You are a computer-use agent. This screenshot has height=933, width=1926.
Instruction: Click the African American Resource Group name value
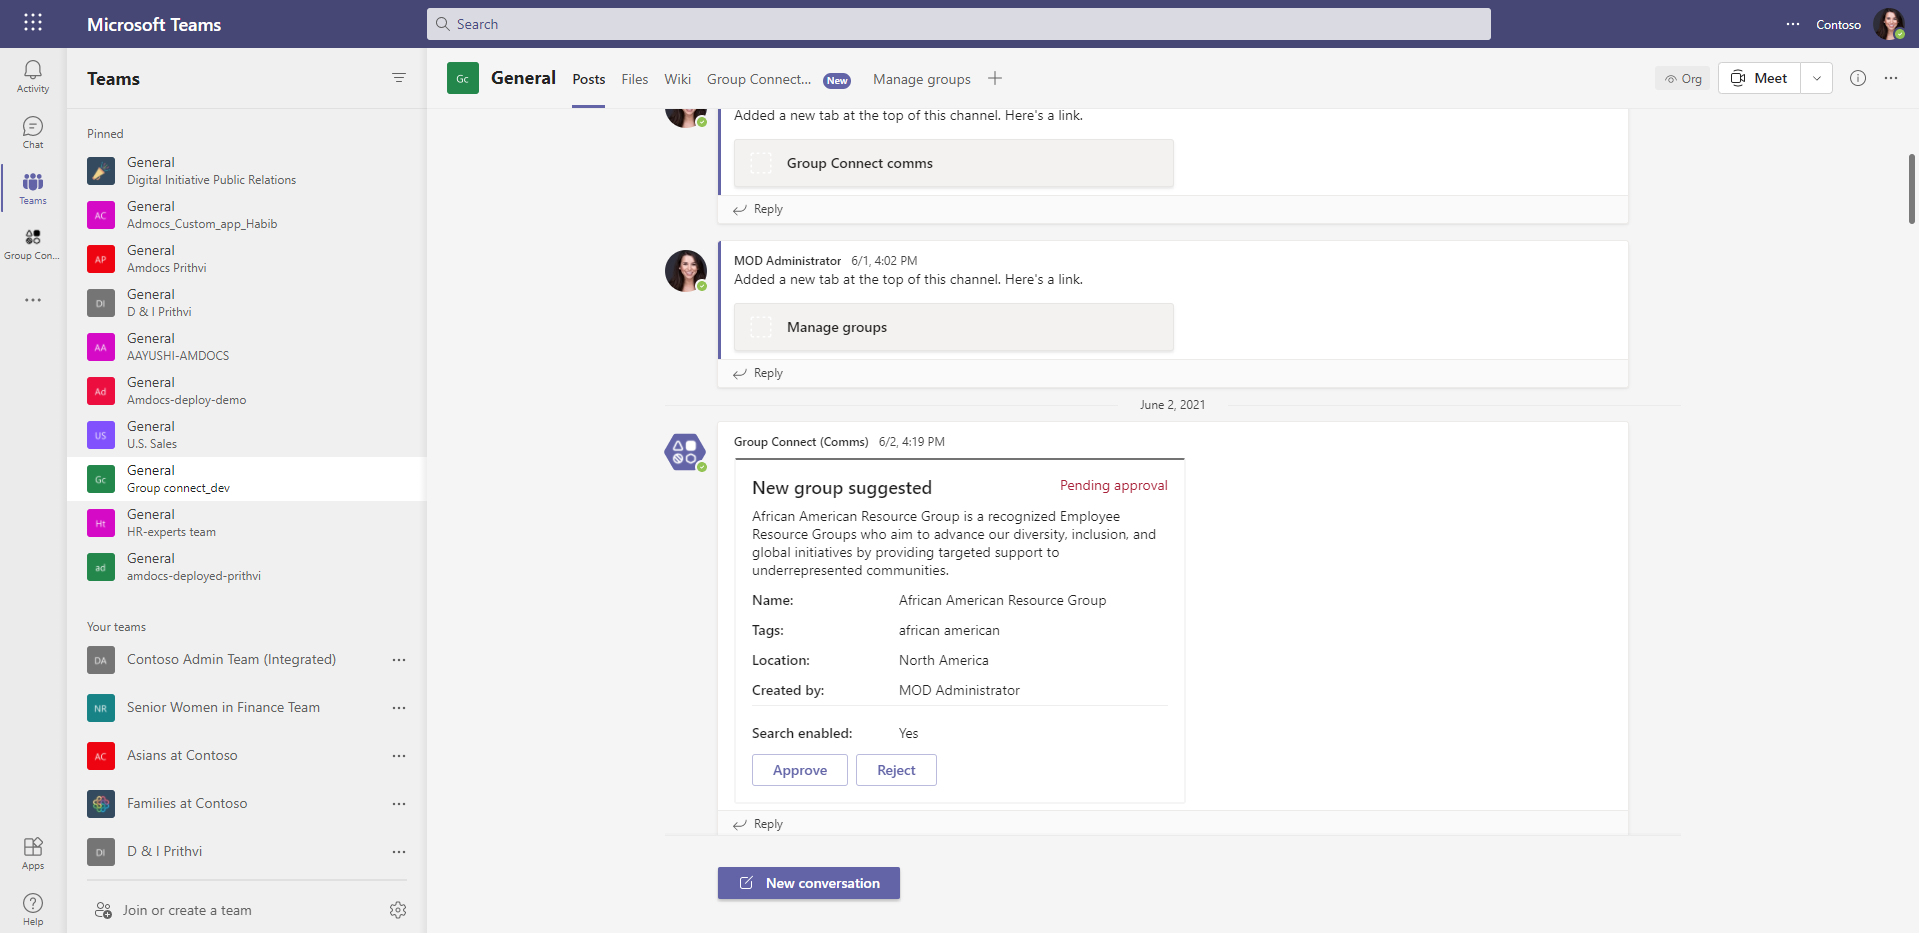[1002, 600]
